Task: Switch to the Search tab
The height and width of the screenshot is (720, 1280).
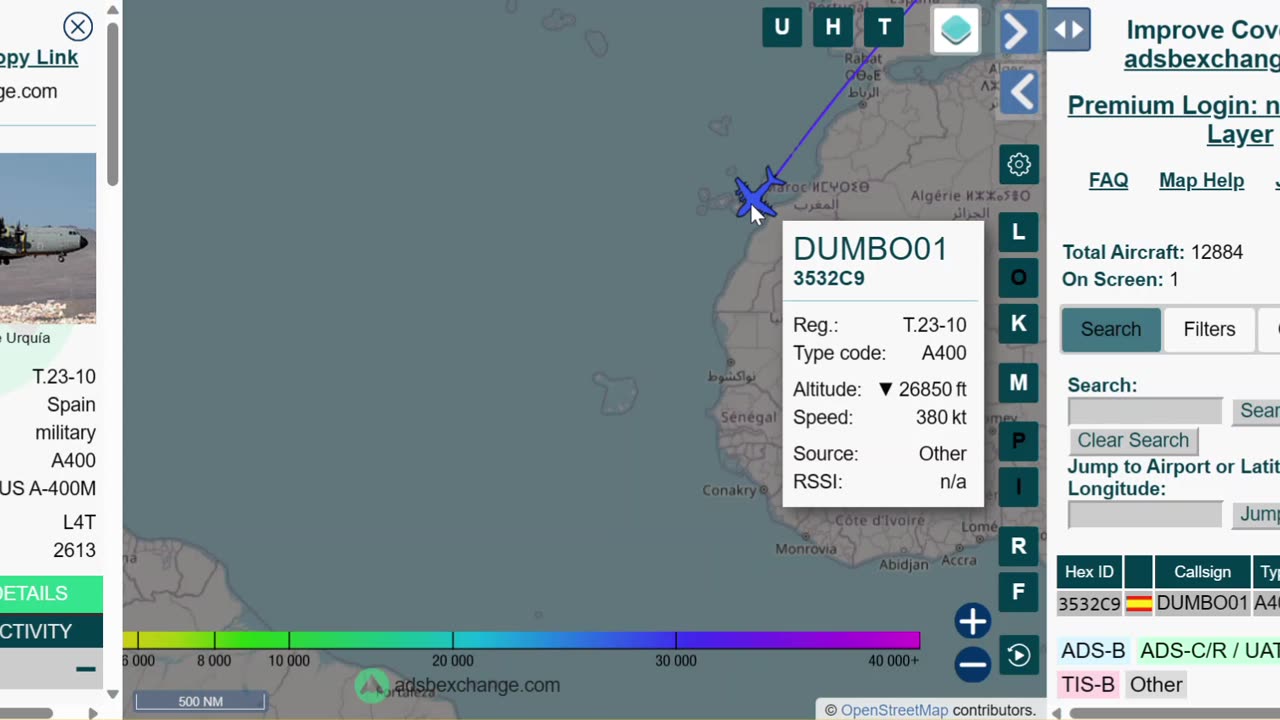Action: [1111, 329]
